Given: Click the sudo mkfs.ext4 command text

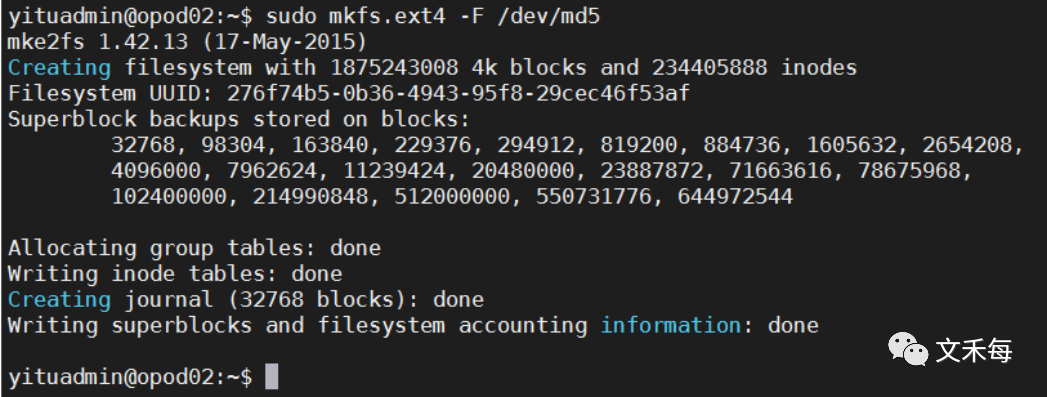Looking at the screenshot, I should [355, 16].
